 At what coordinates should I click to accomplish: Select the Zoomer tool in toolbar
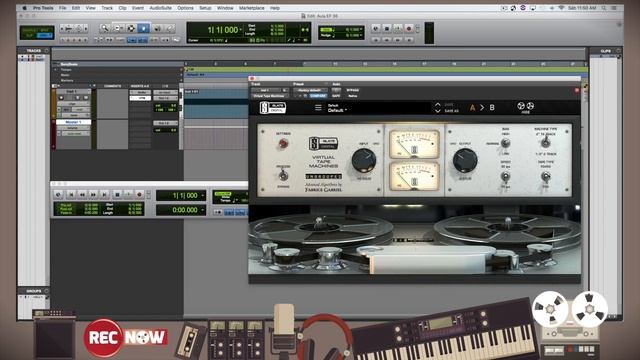coord(104,28)
